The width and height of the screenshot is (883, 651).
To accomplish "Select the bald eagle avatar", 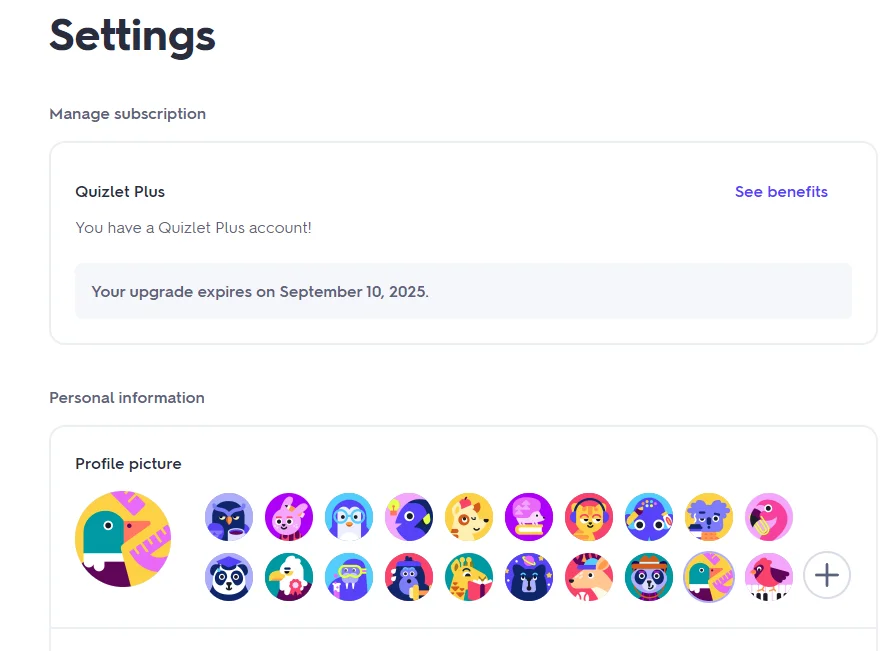I will coord(289,577).
